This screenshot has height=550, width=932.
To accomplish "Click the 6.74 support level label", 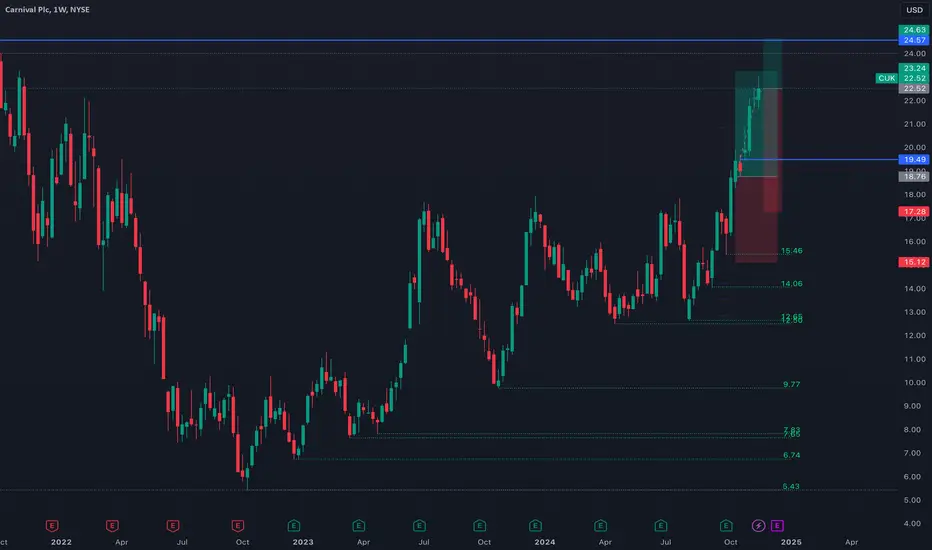I will tap(792, 455).
